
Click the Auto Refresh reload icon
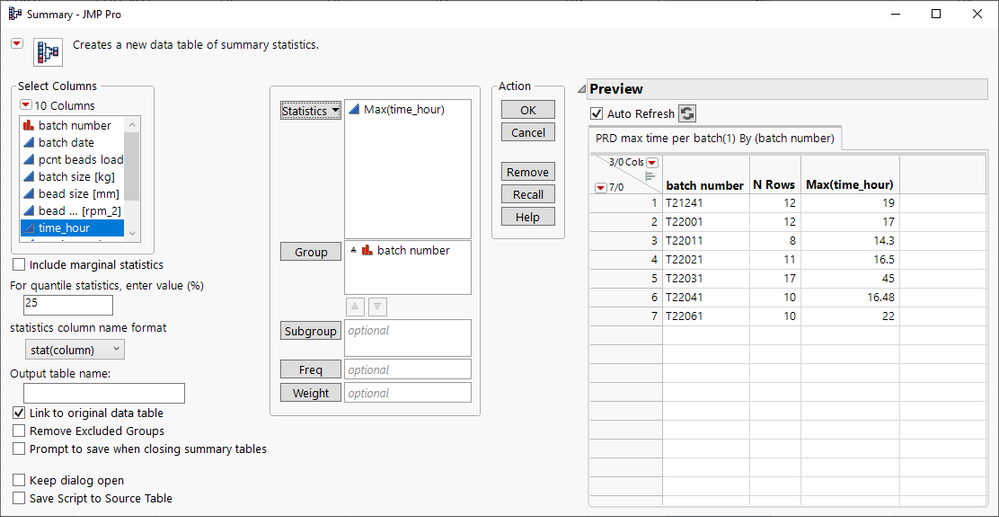(688, 114)
